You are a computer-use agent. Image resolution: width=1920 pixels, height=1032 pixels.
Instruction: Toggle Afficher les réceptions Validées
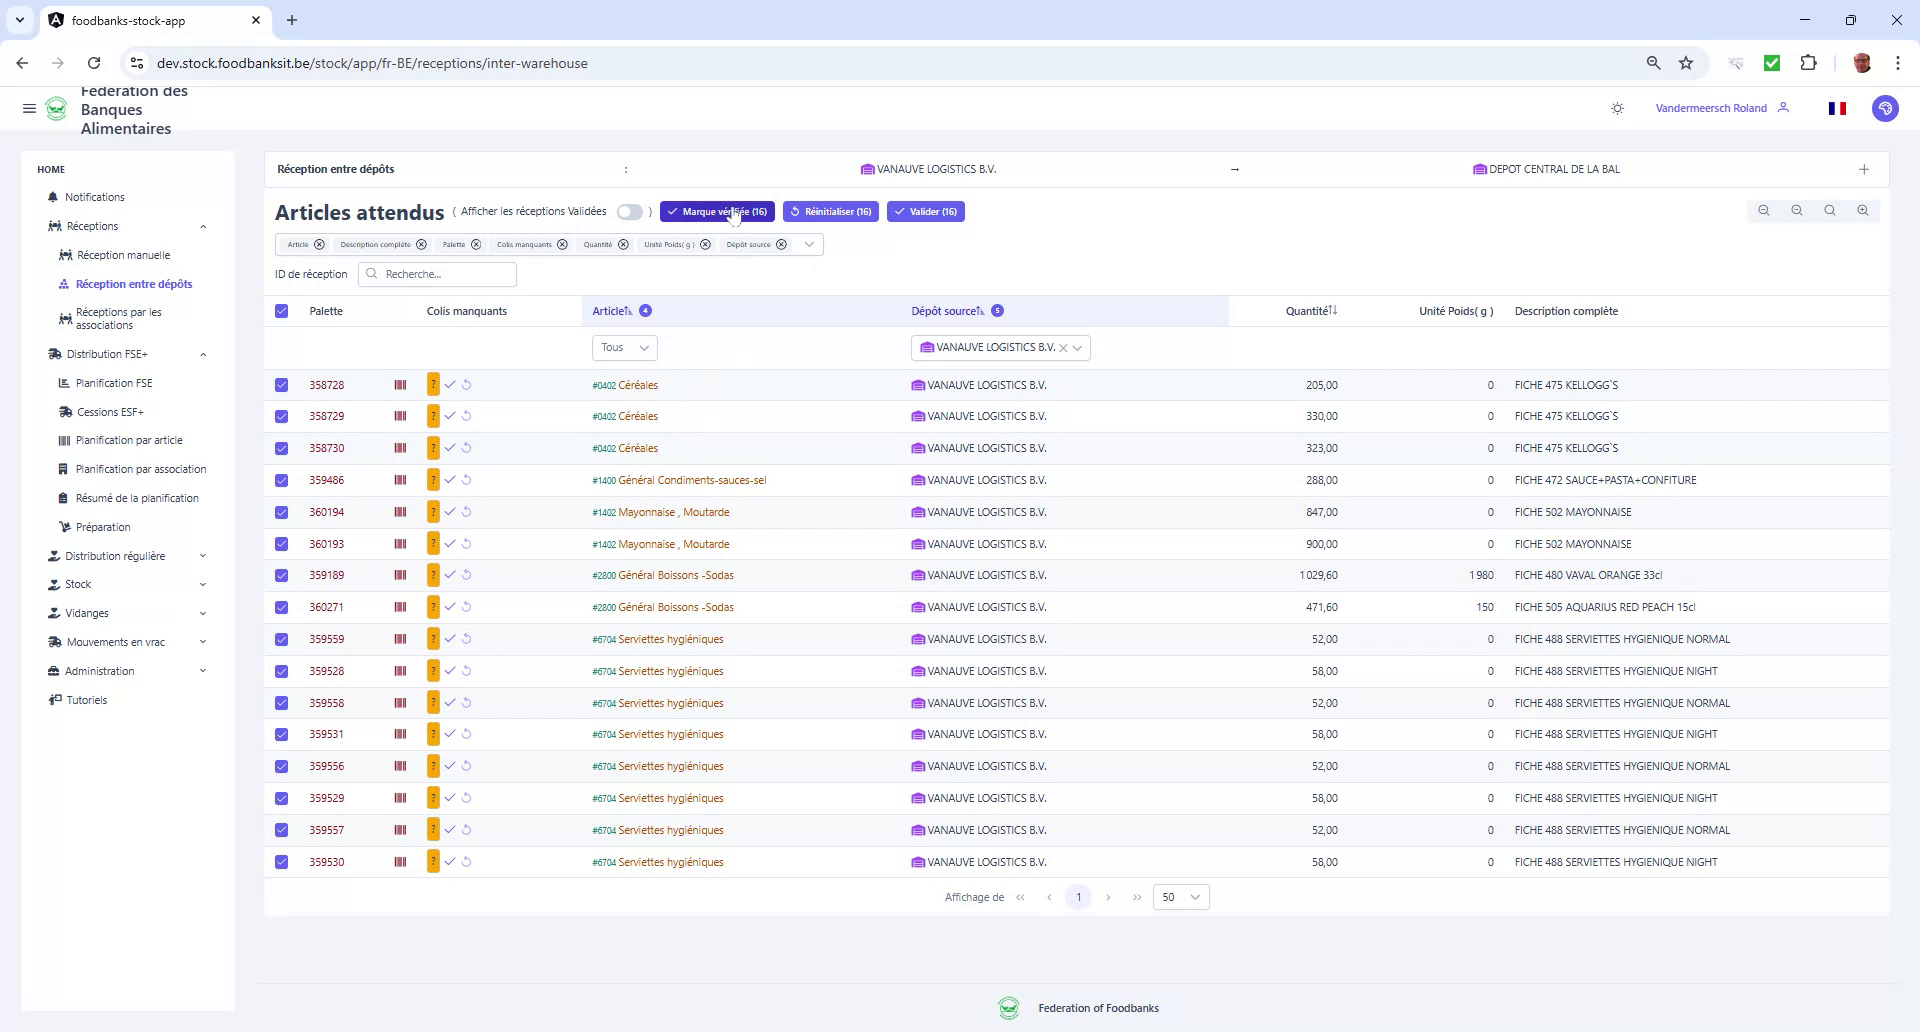tap(630, 212)
